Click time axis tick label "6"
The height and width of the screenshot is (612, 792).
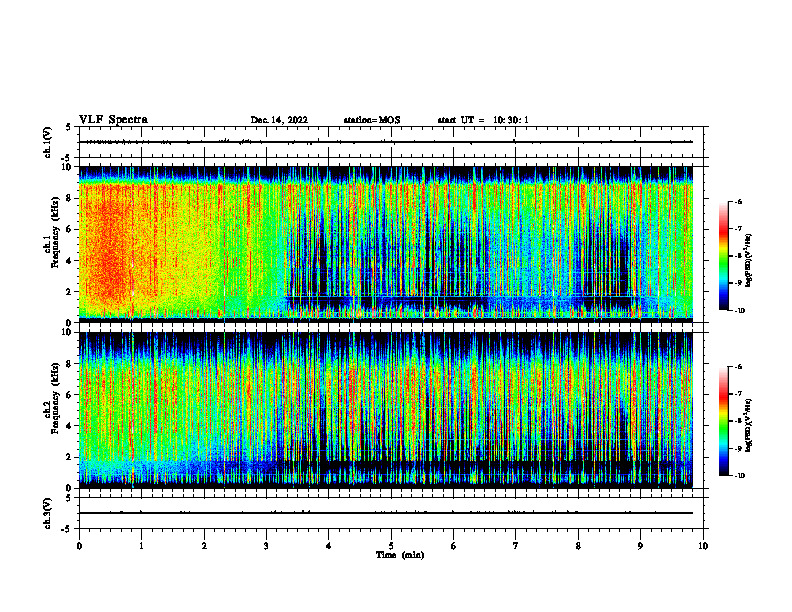(x=453, y=546)
